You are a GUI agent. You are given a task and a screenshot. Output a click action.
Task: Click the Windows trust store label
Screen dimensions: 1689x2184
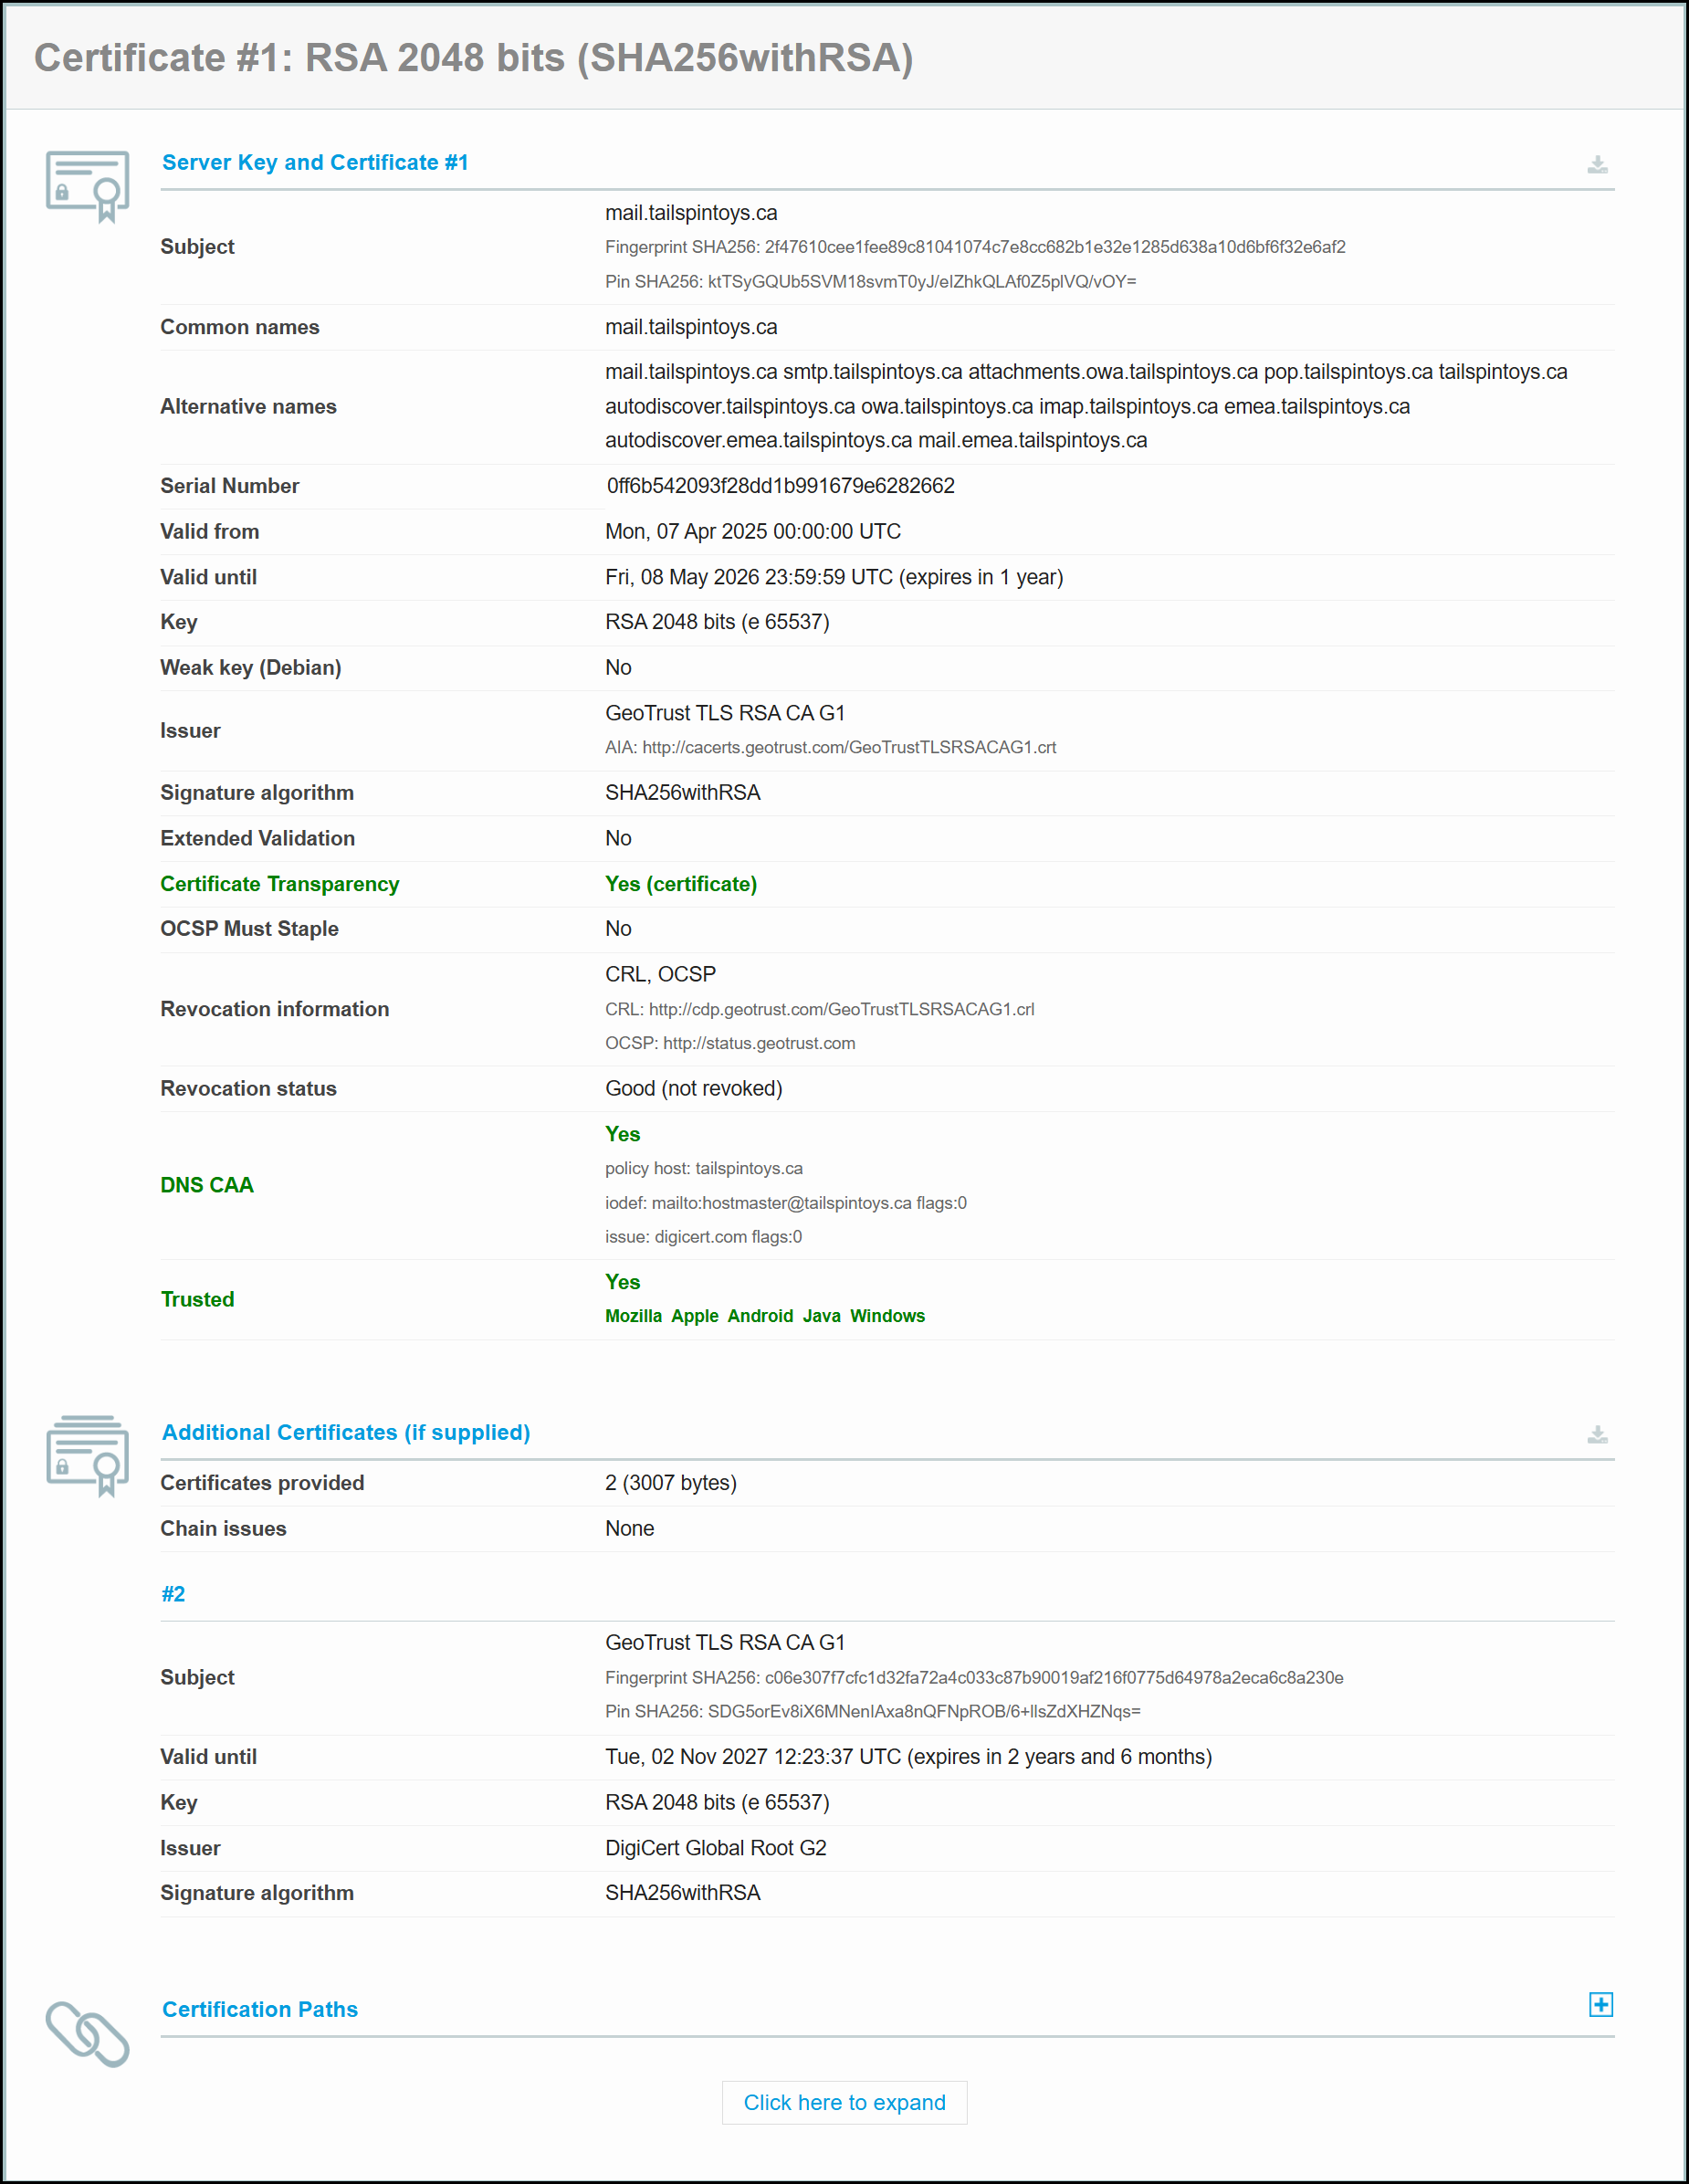pos(887,1316)
